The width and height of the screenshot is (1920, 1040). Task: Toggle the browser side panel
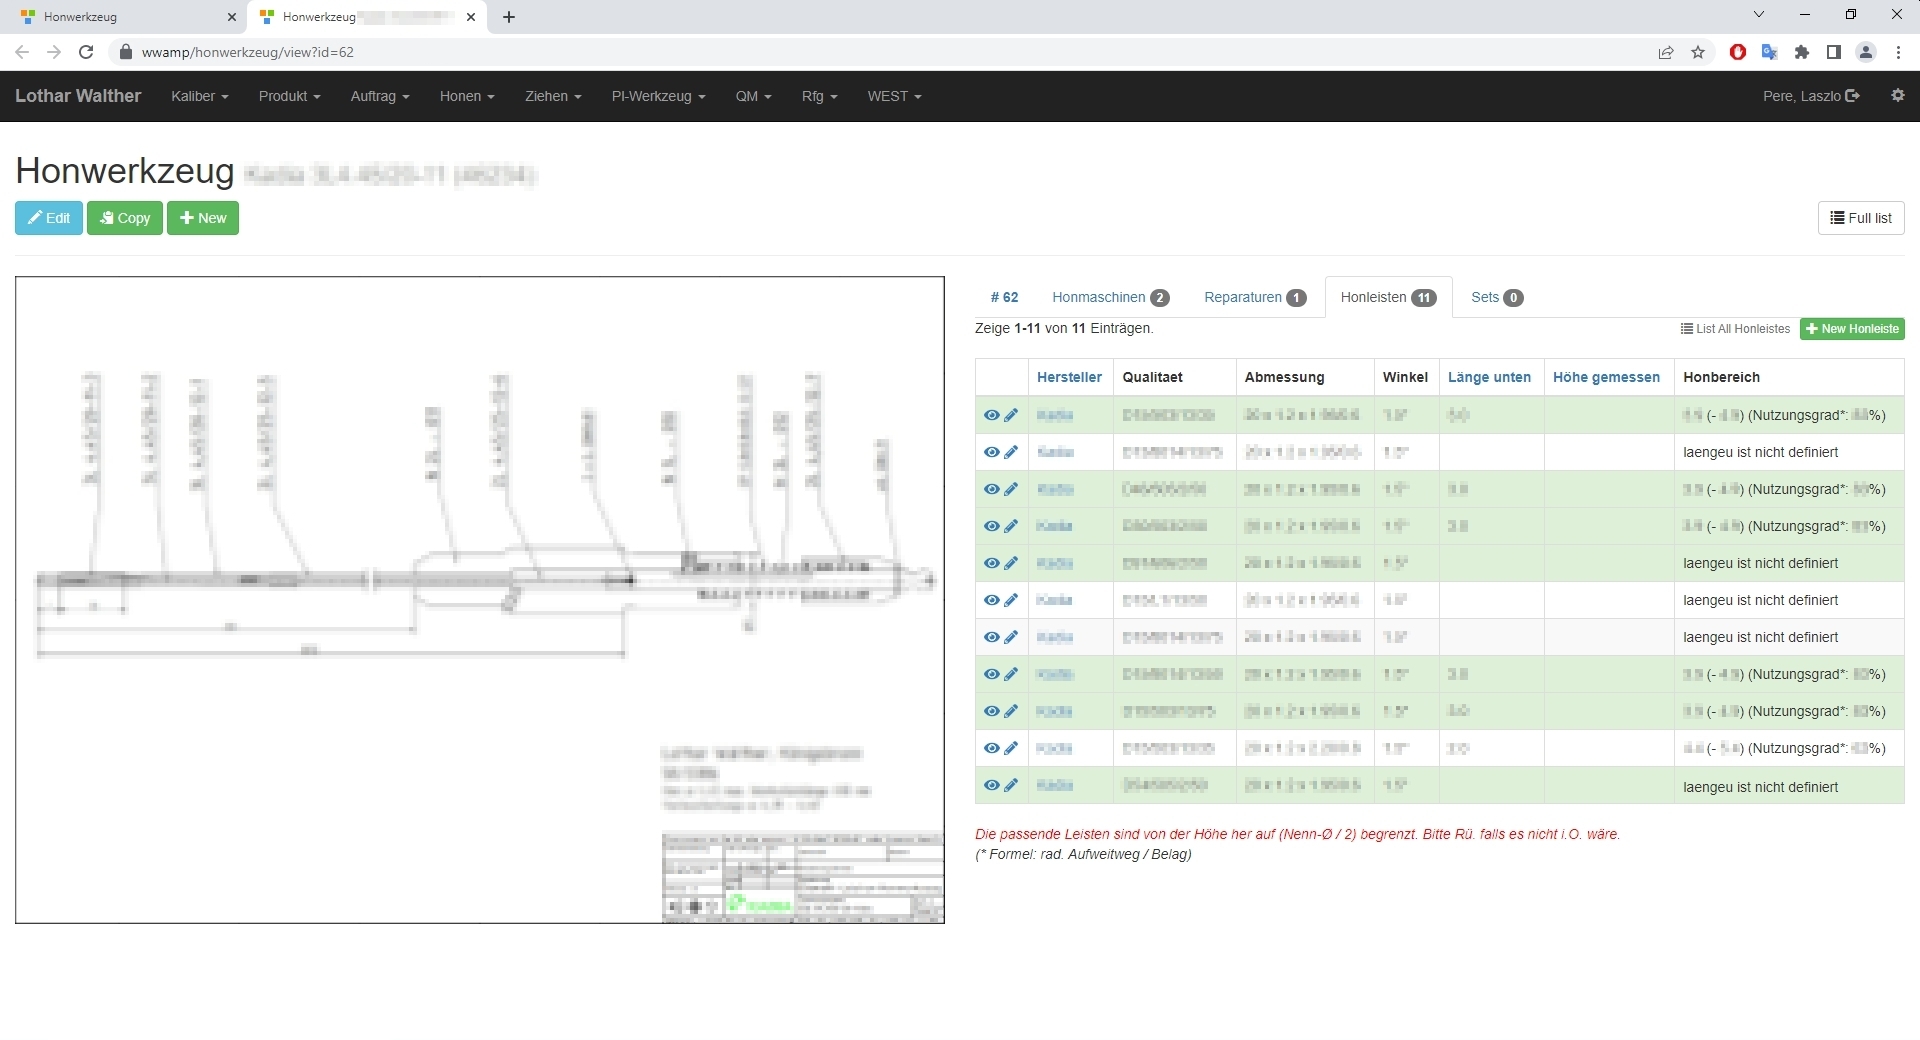pyautogui.click(x=1834, y=52)
